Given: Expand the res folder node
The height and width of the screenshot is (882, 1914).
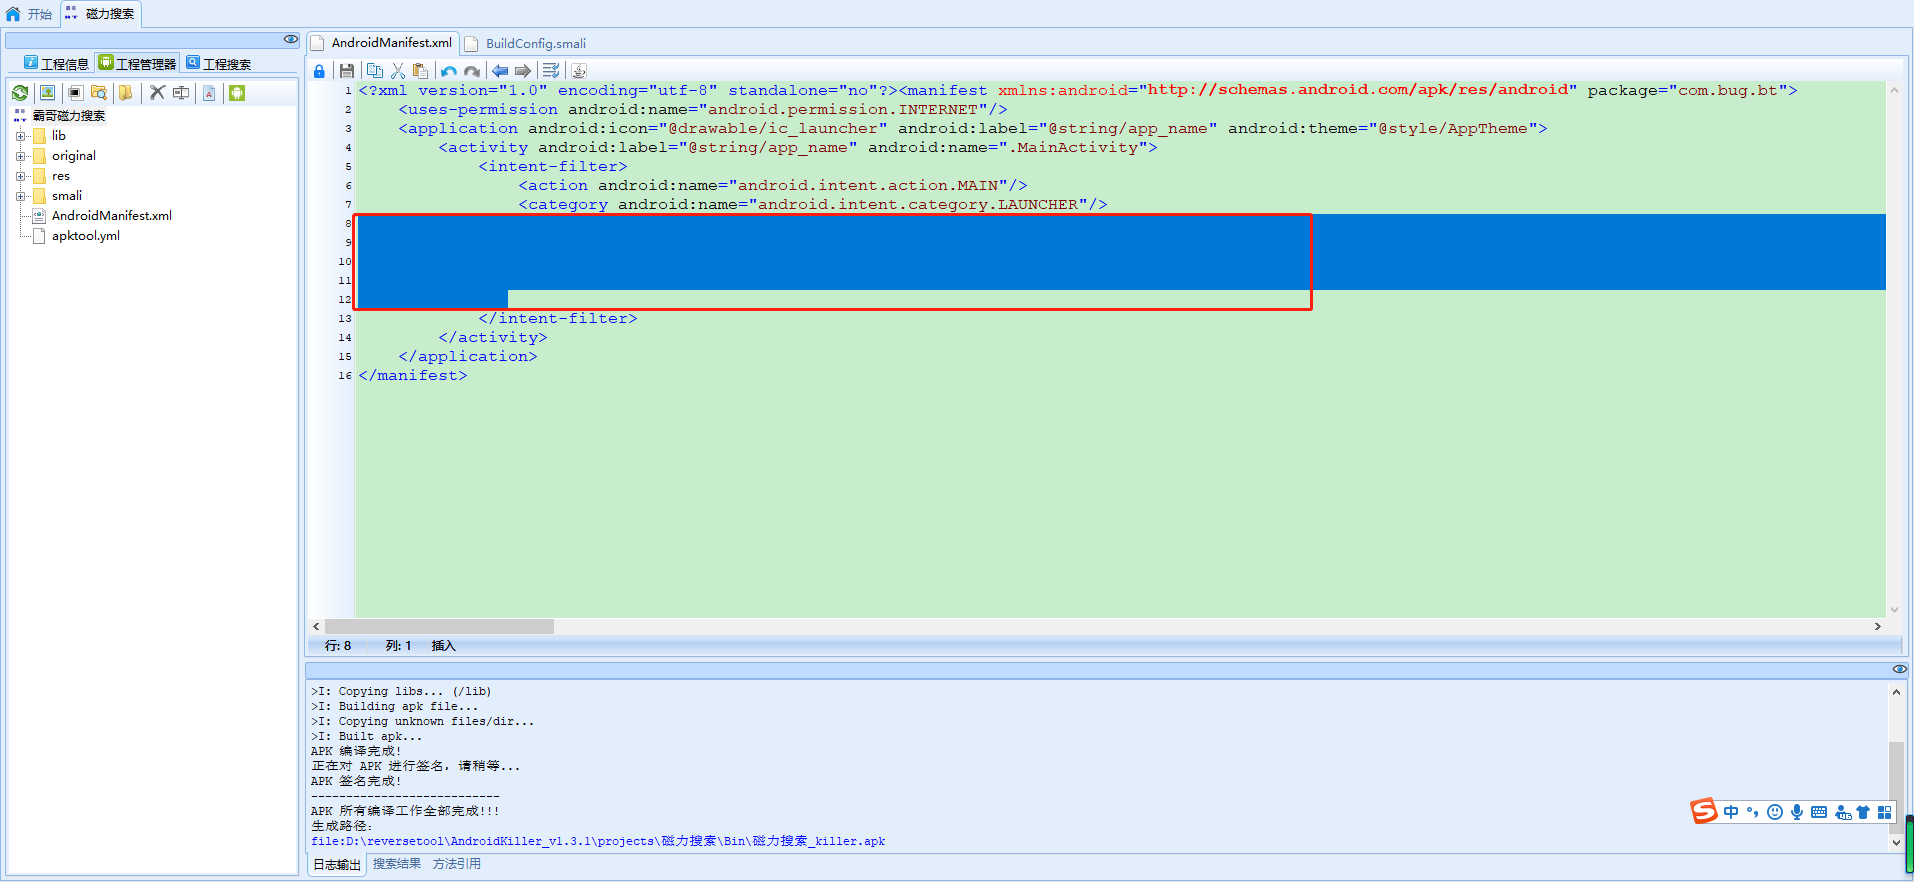Looking at the screenshot, I should pos(20,176).
